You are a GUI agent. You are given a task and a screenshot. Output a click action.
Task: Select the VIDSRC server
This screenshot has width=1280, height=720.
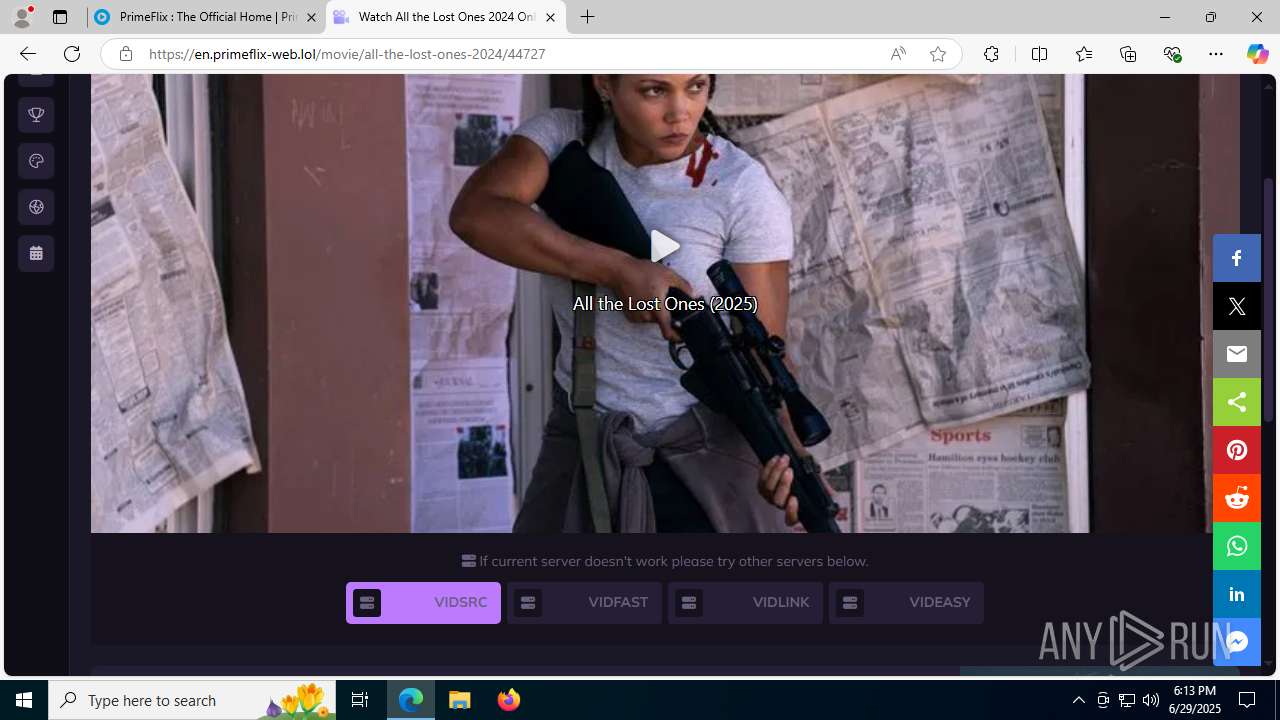point(423,603)
